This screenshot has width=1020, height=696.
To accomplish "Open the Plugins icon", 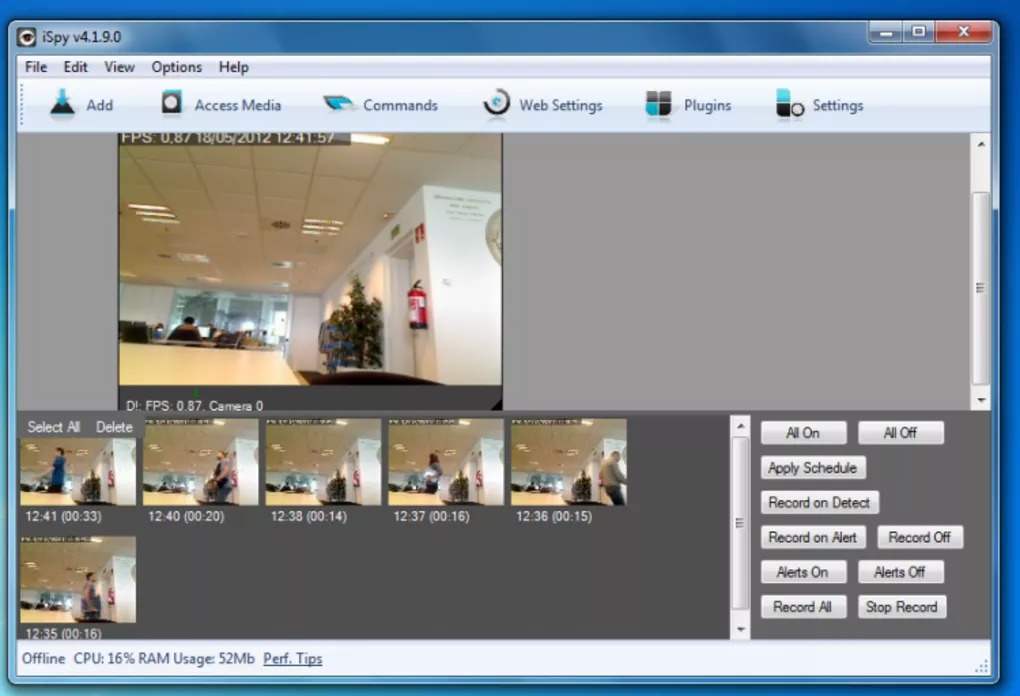I will (x=658, y=104).
